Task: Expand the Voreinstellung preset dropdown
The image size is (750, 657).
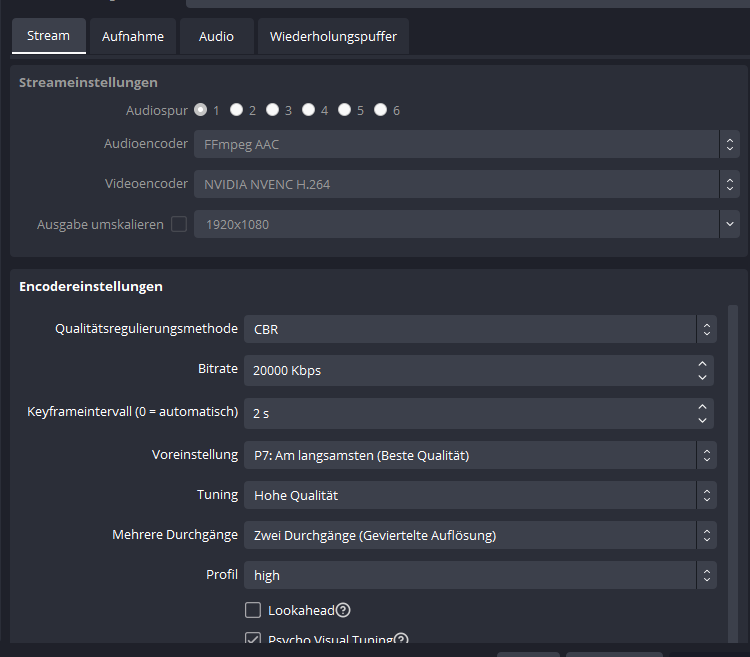Action: pyautogui.click(x=480, y=455)
